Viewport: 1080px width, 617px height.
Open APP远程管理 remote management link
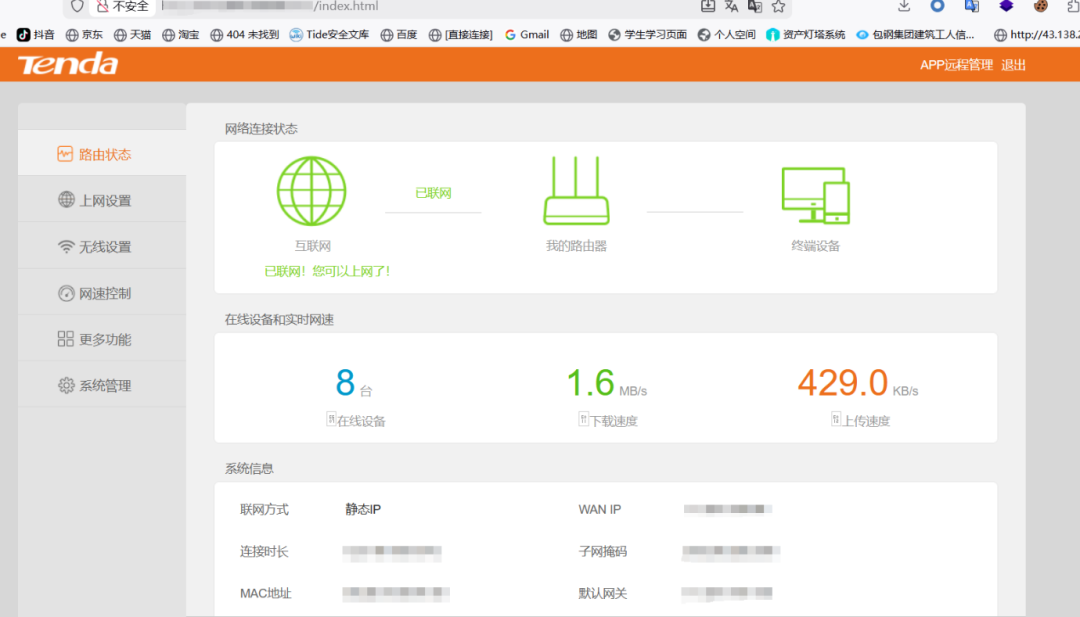(x=956, y=65)
